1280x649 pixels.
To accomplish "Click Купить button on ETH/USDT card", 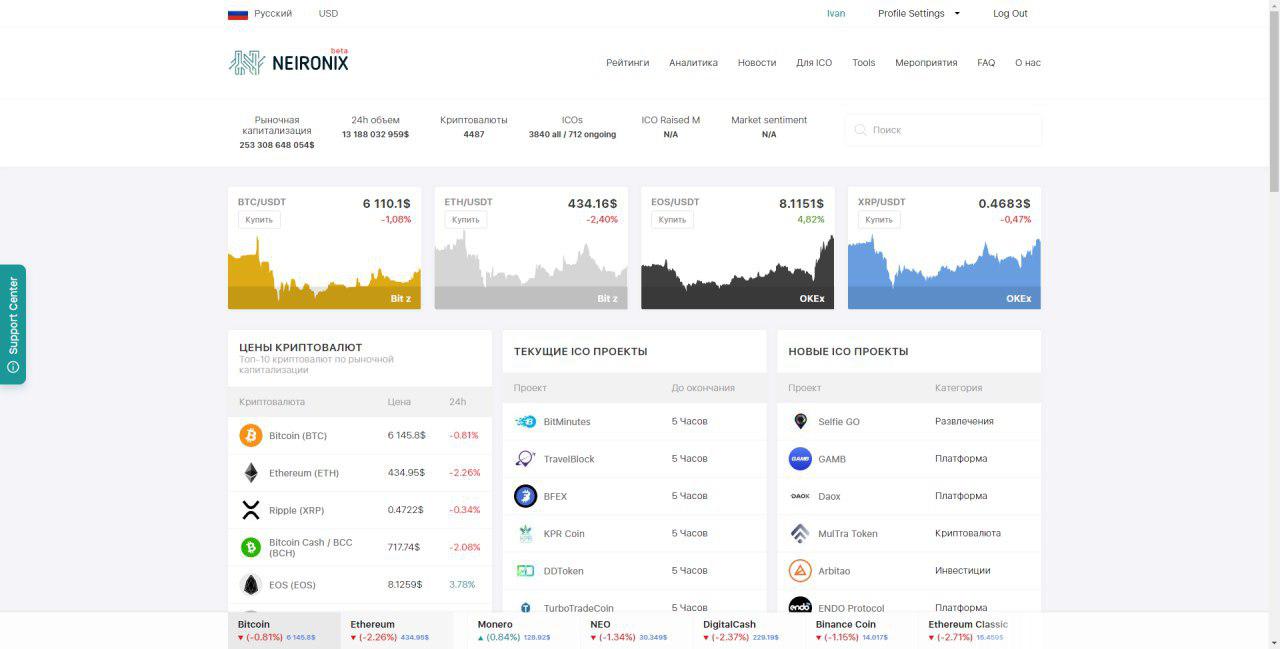I will tap(466, 220).
